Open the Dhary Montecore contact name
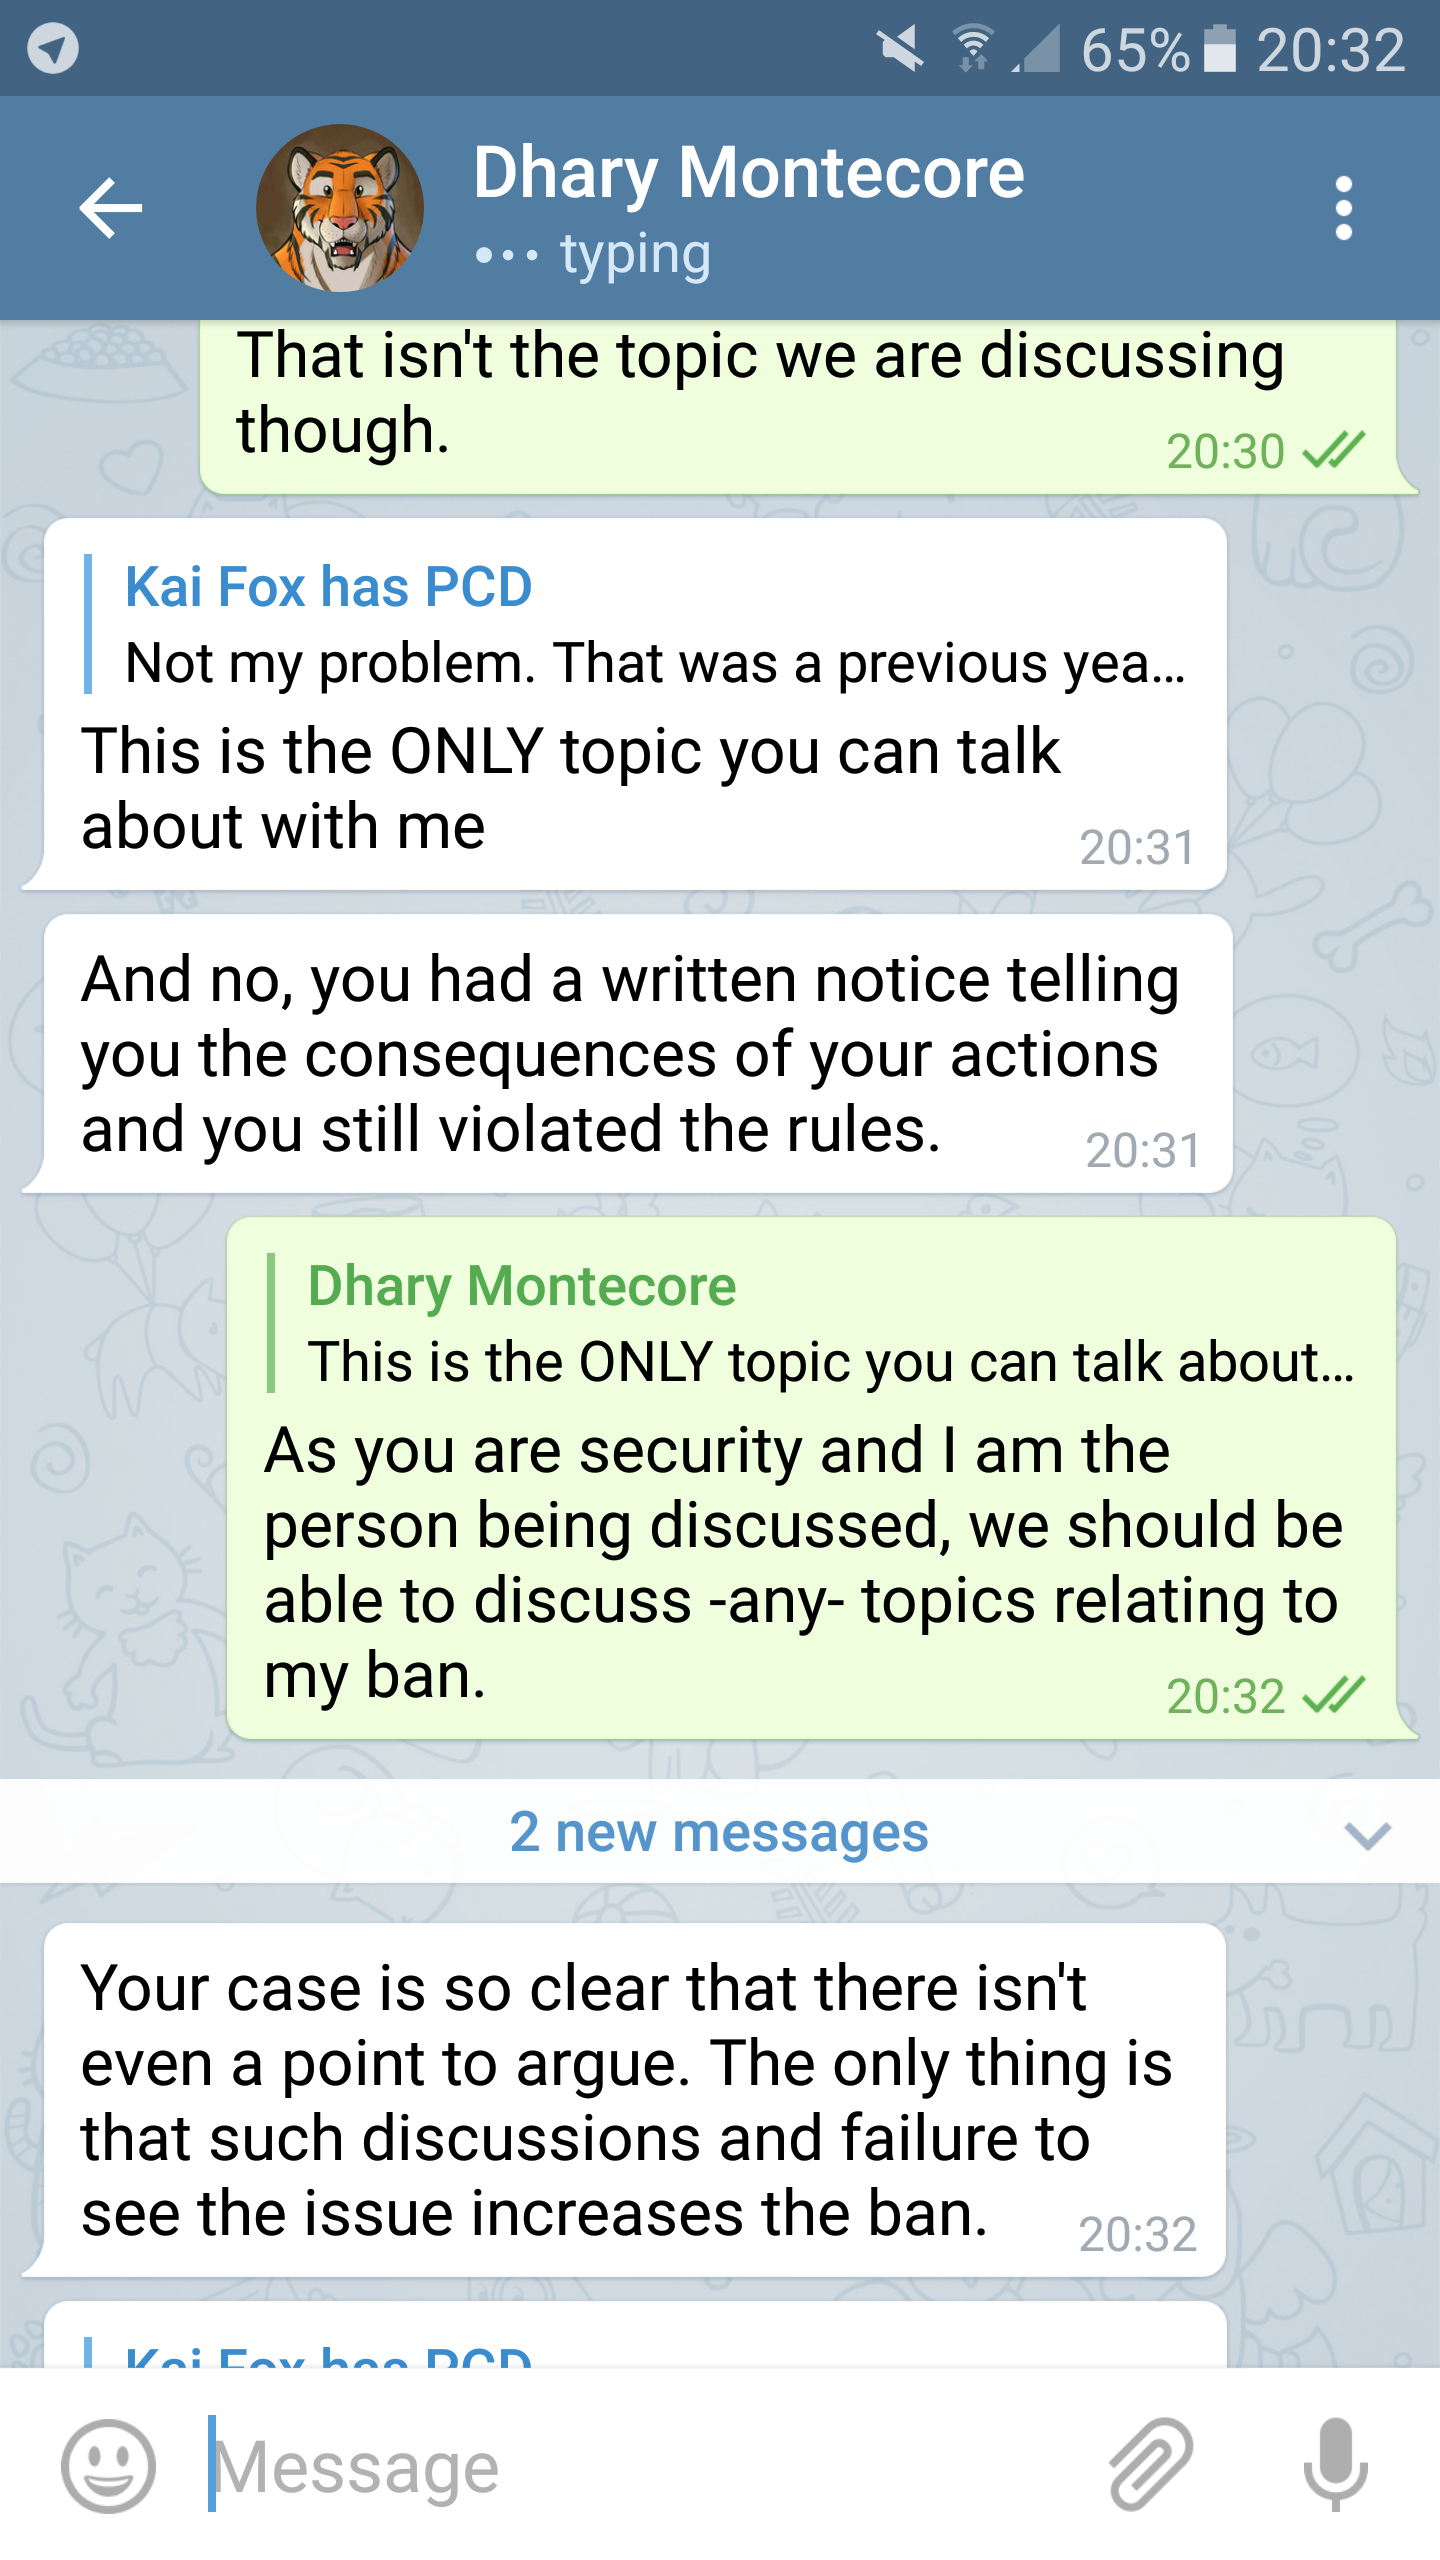Image resolution: width=1440 pixels, height=2560 pixels. [748, 174]
